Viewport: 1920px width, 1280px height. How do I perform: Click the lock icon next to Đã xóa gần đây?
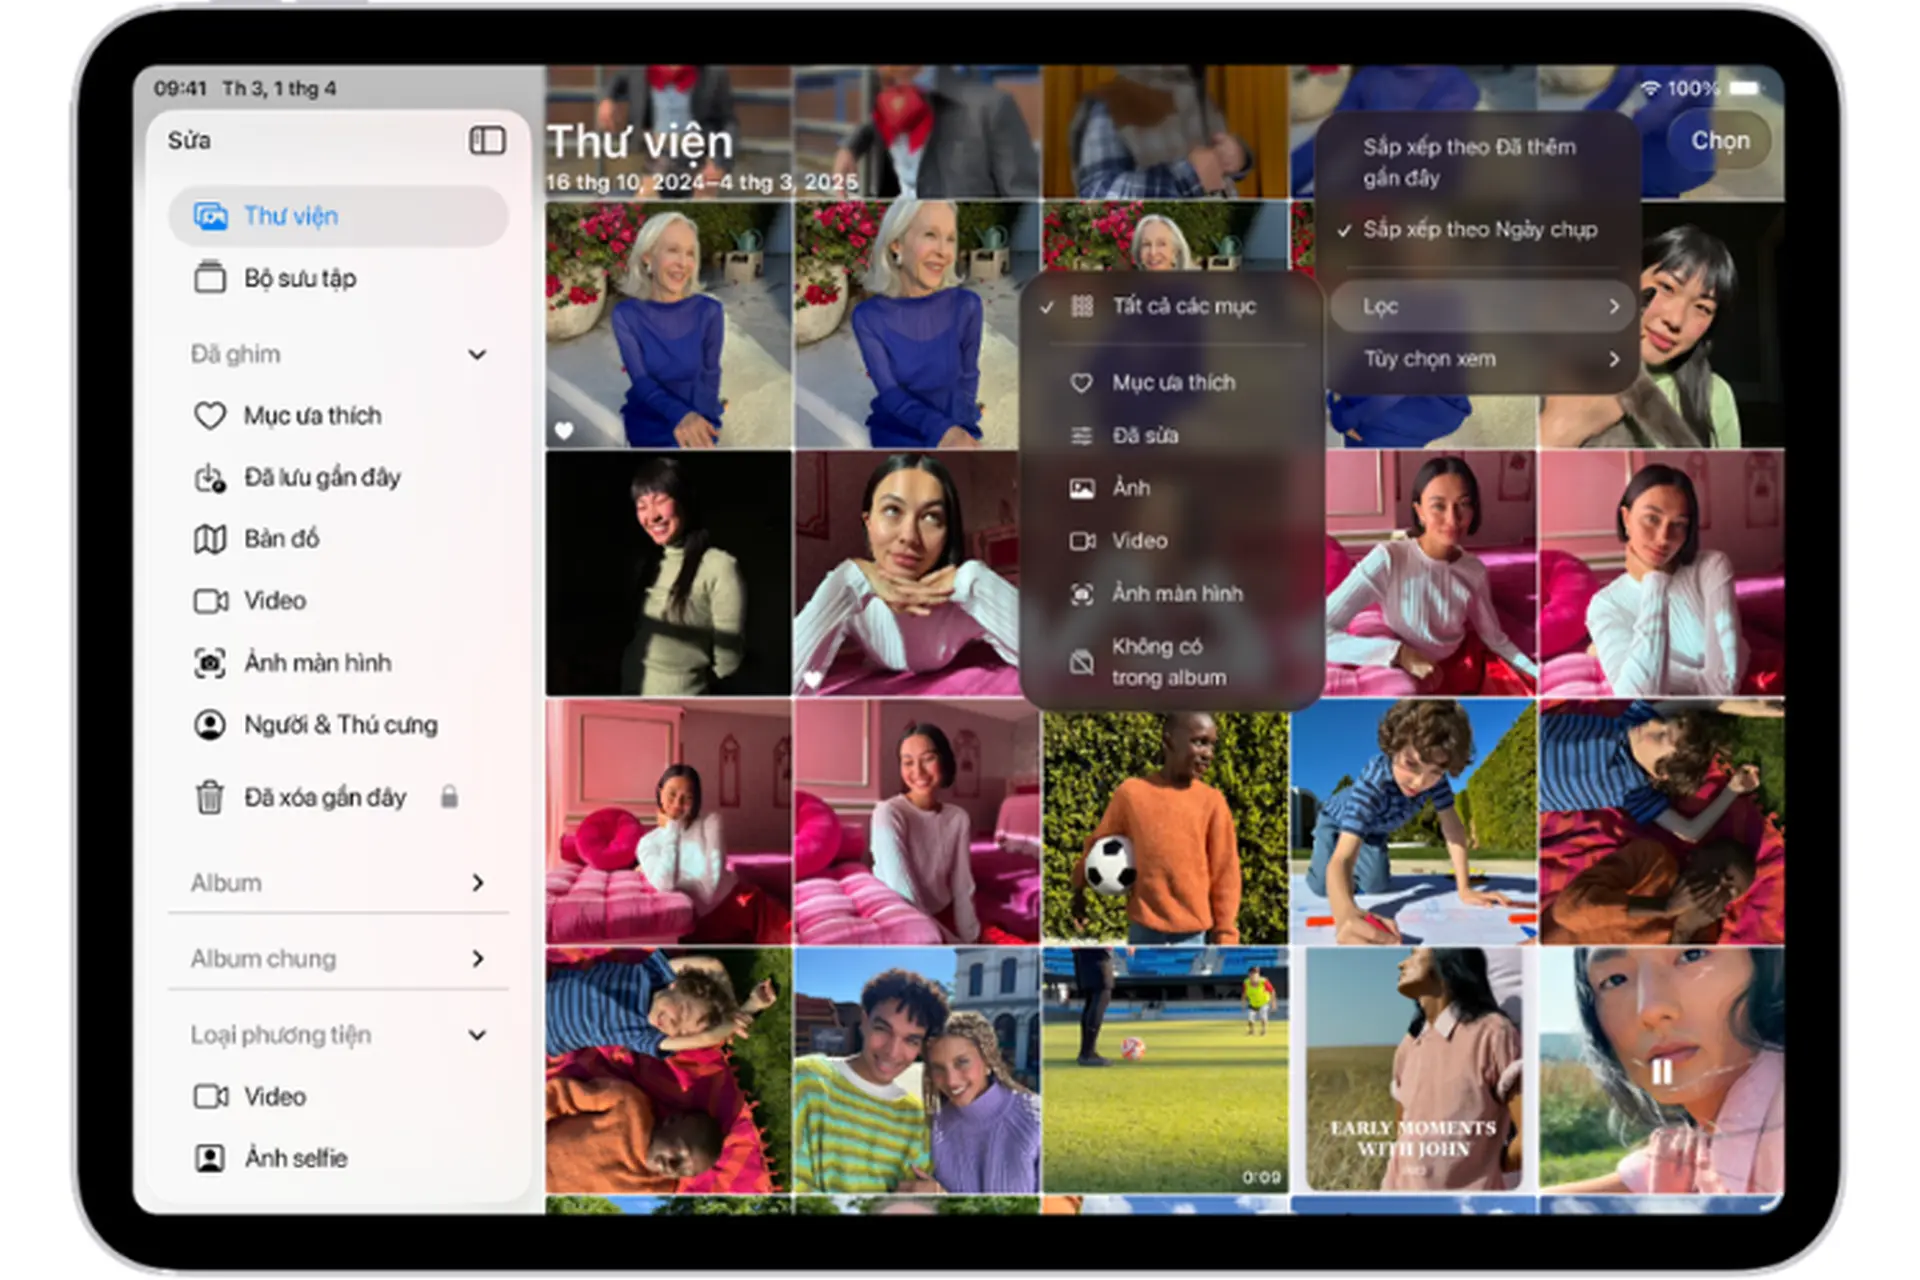(x=449, y=796)
